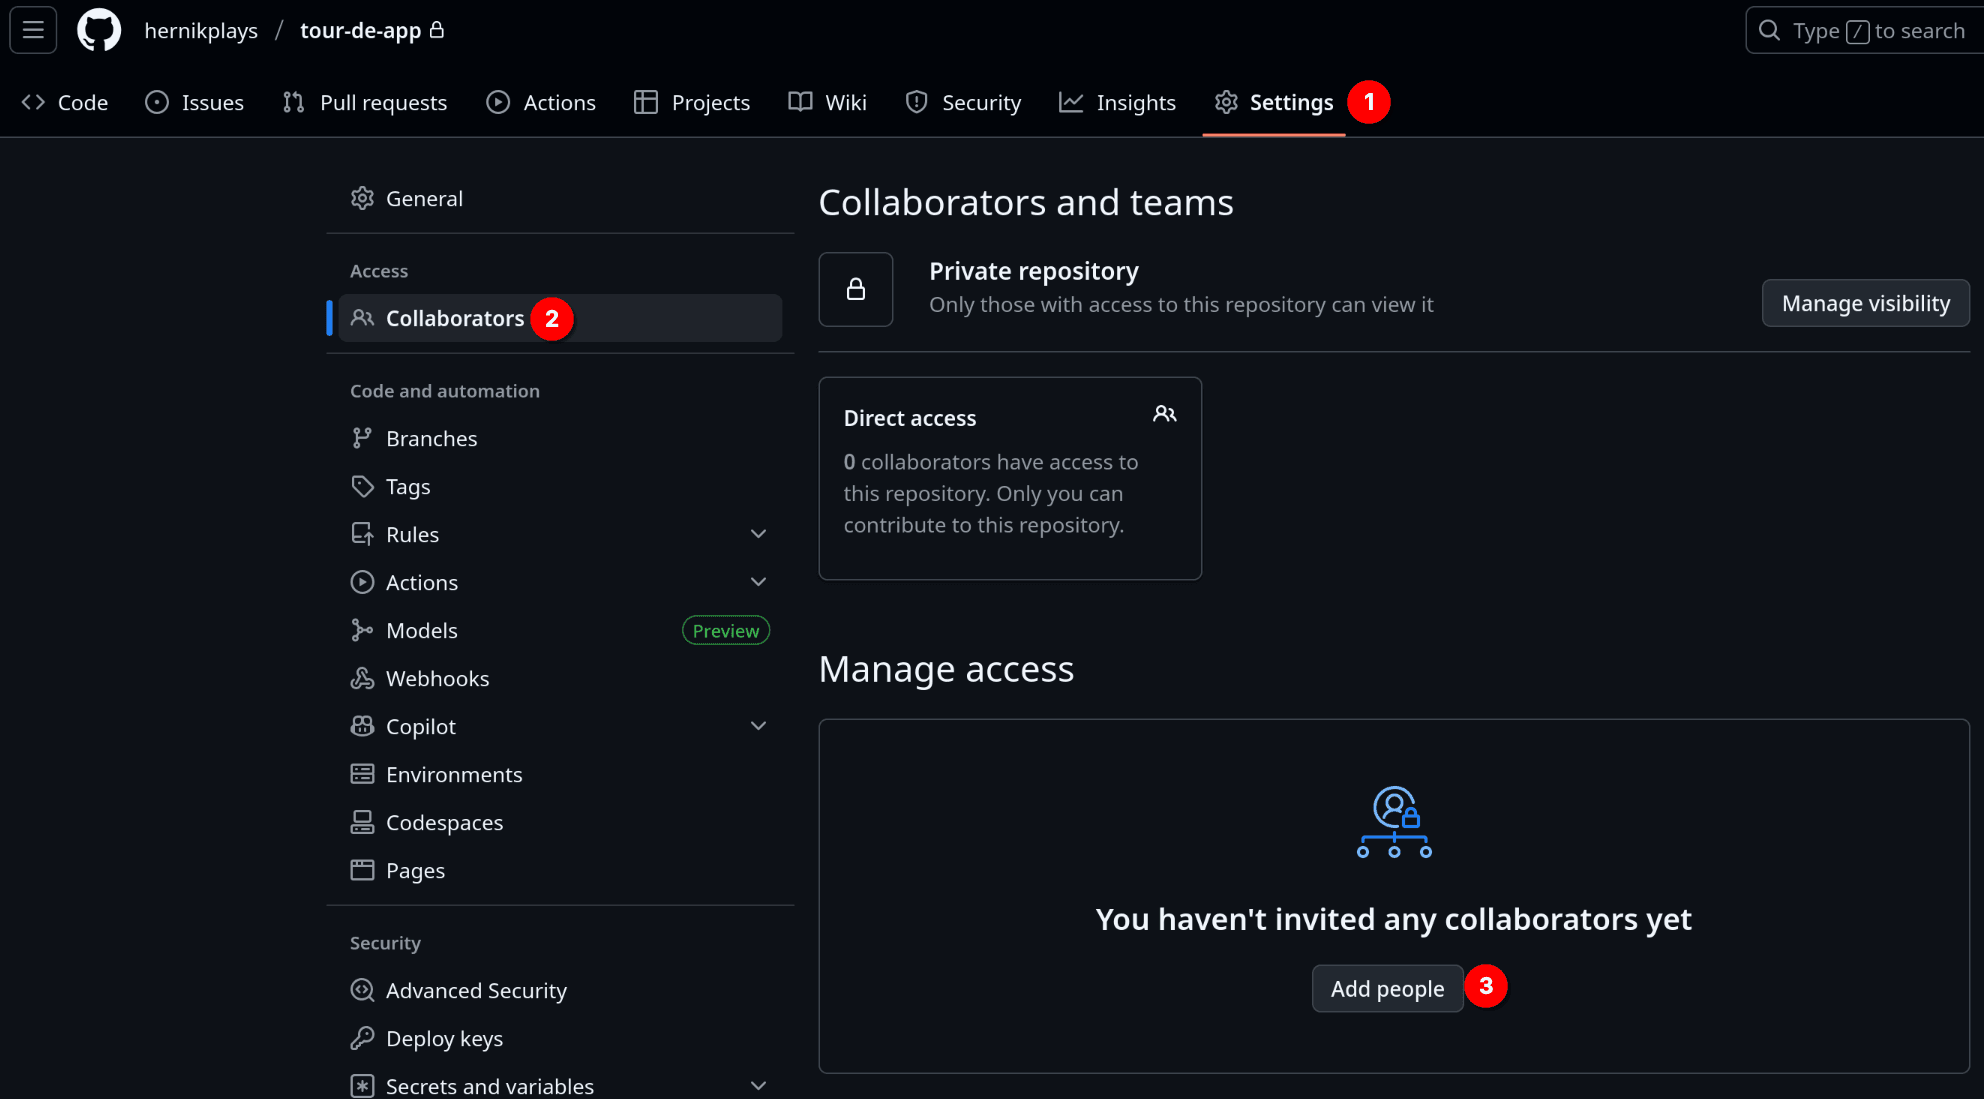The image size is (1984, 1099).
Task: Click the lock icon beside Private repository
Action: click(855, 289)
